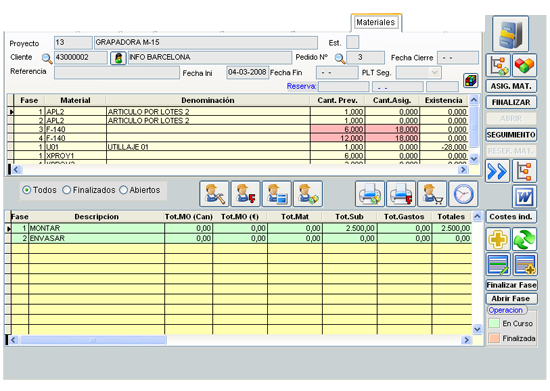
Task: Click the add row icon with plus
Action: pyautogui.click(x=524, y=265)
